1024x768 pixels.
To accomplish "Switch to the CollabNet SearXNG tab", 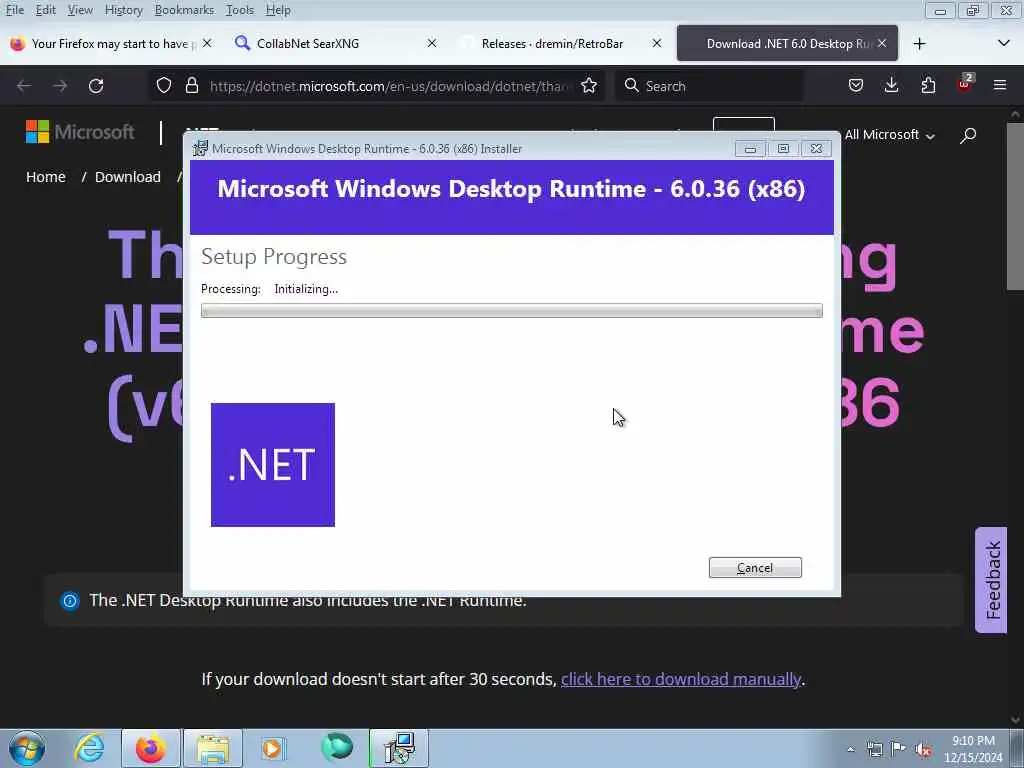I will [327, 44].
